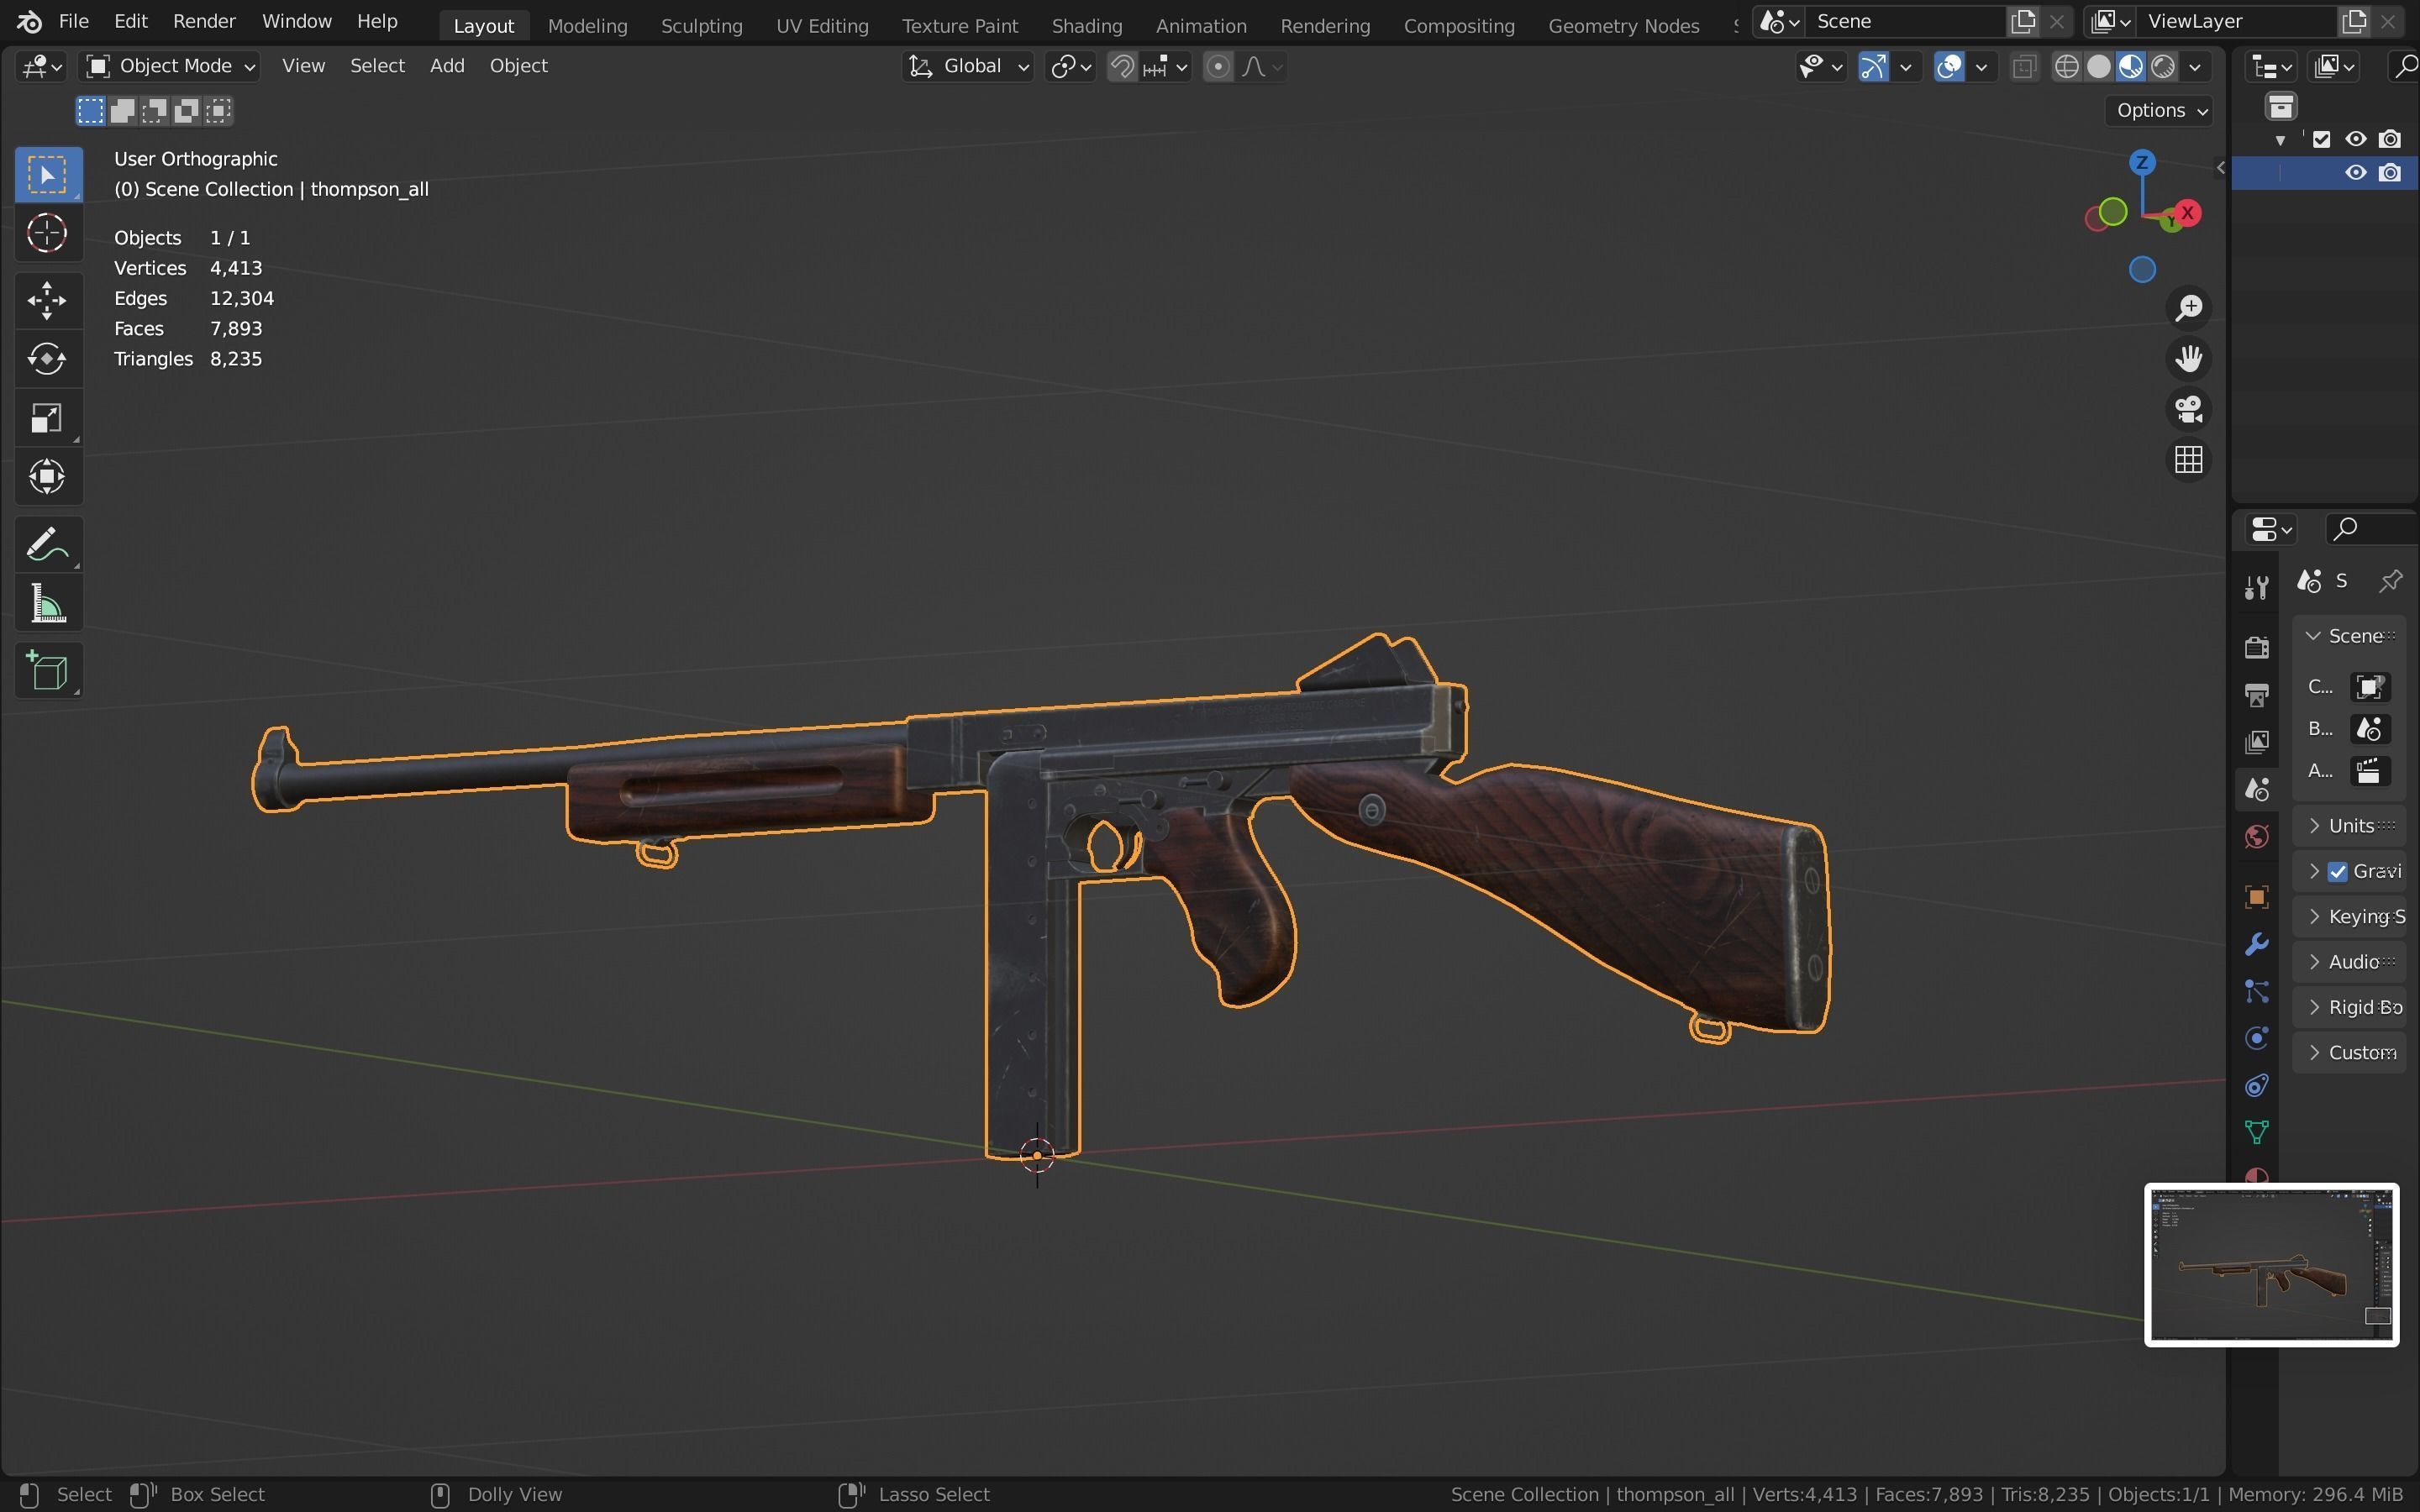This screenshot has height=1512, width=2420.
Task: Toggle camera view in viewport
Action: (2188, 409)
